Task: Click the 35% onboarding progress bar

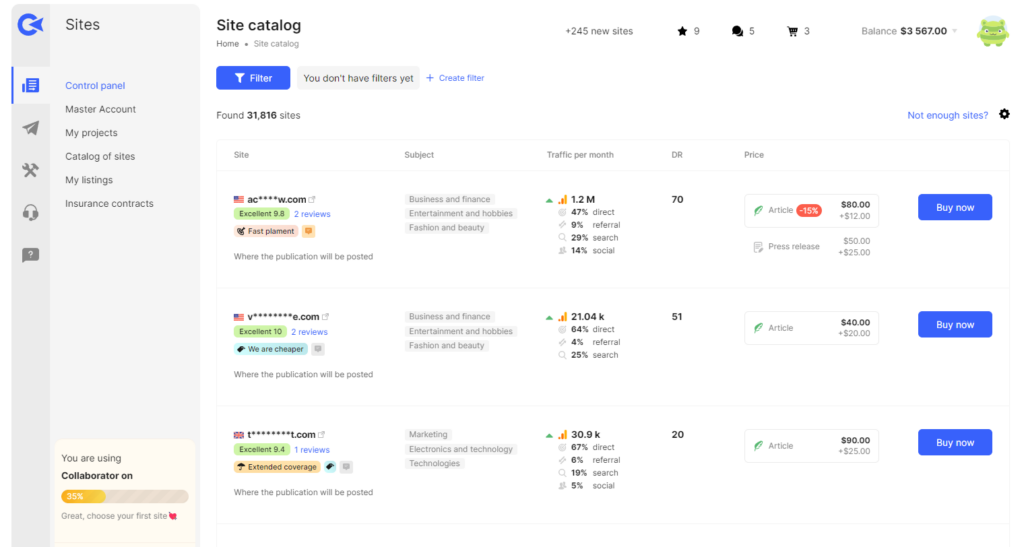Action: (125, 496)
